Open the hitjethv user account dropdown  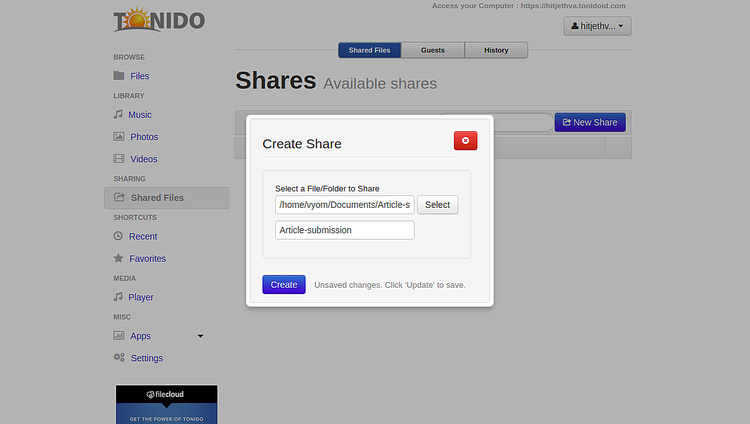(597, 26)
